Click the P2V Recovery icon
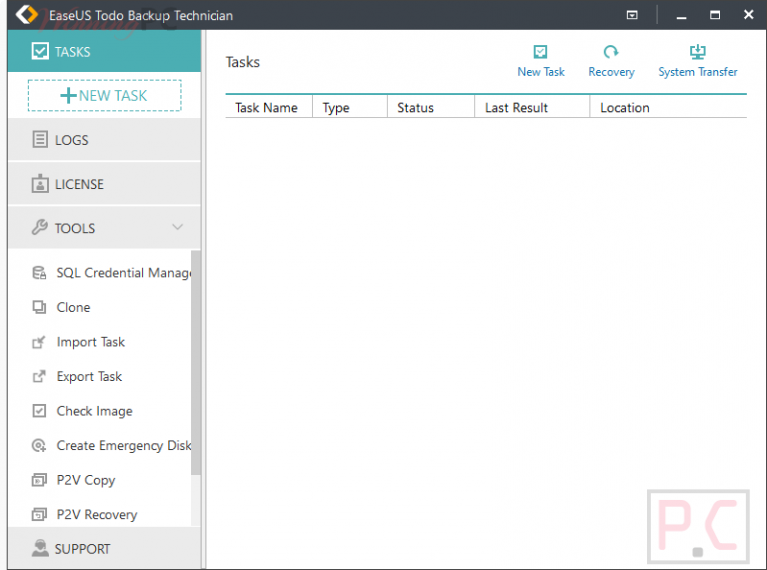The height and width of the screenshot is (570, 767). 39,515
